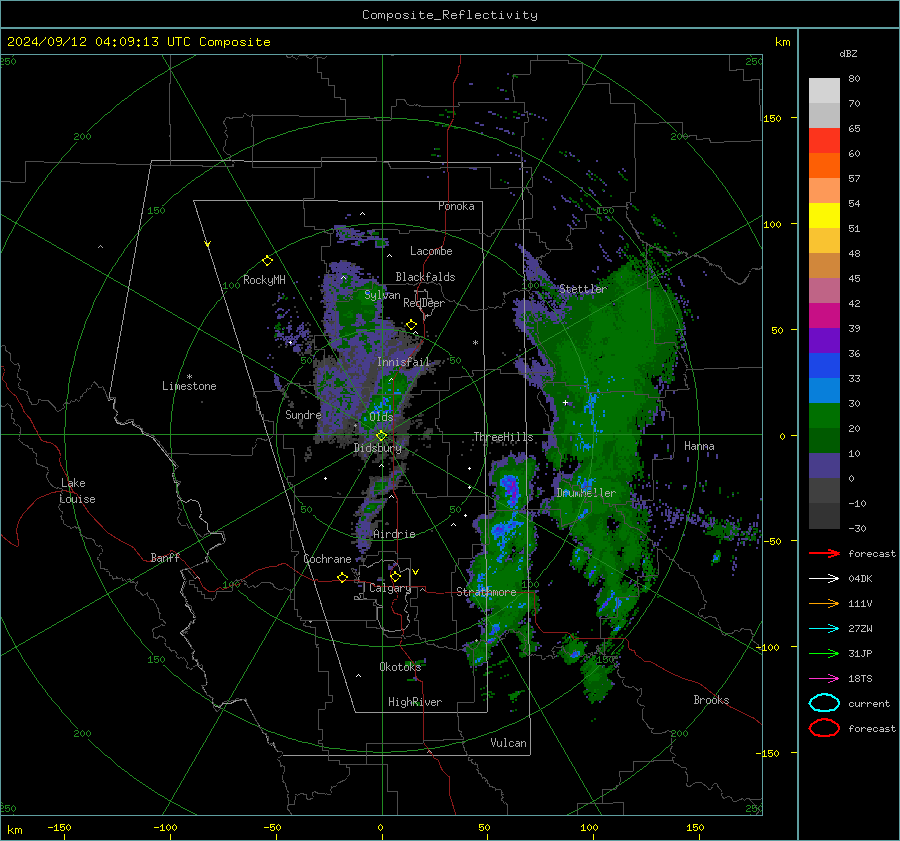
Task: Click the Limestone label
Action: click(189, 386)
